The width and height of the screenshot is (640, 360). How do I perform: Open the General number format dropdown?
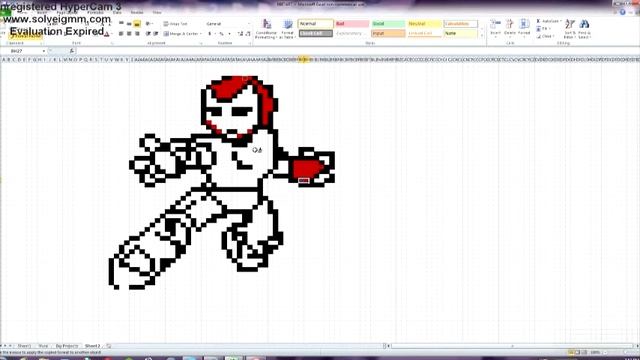pos(228,24)
